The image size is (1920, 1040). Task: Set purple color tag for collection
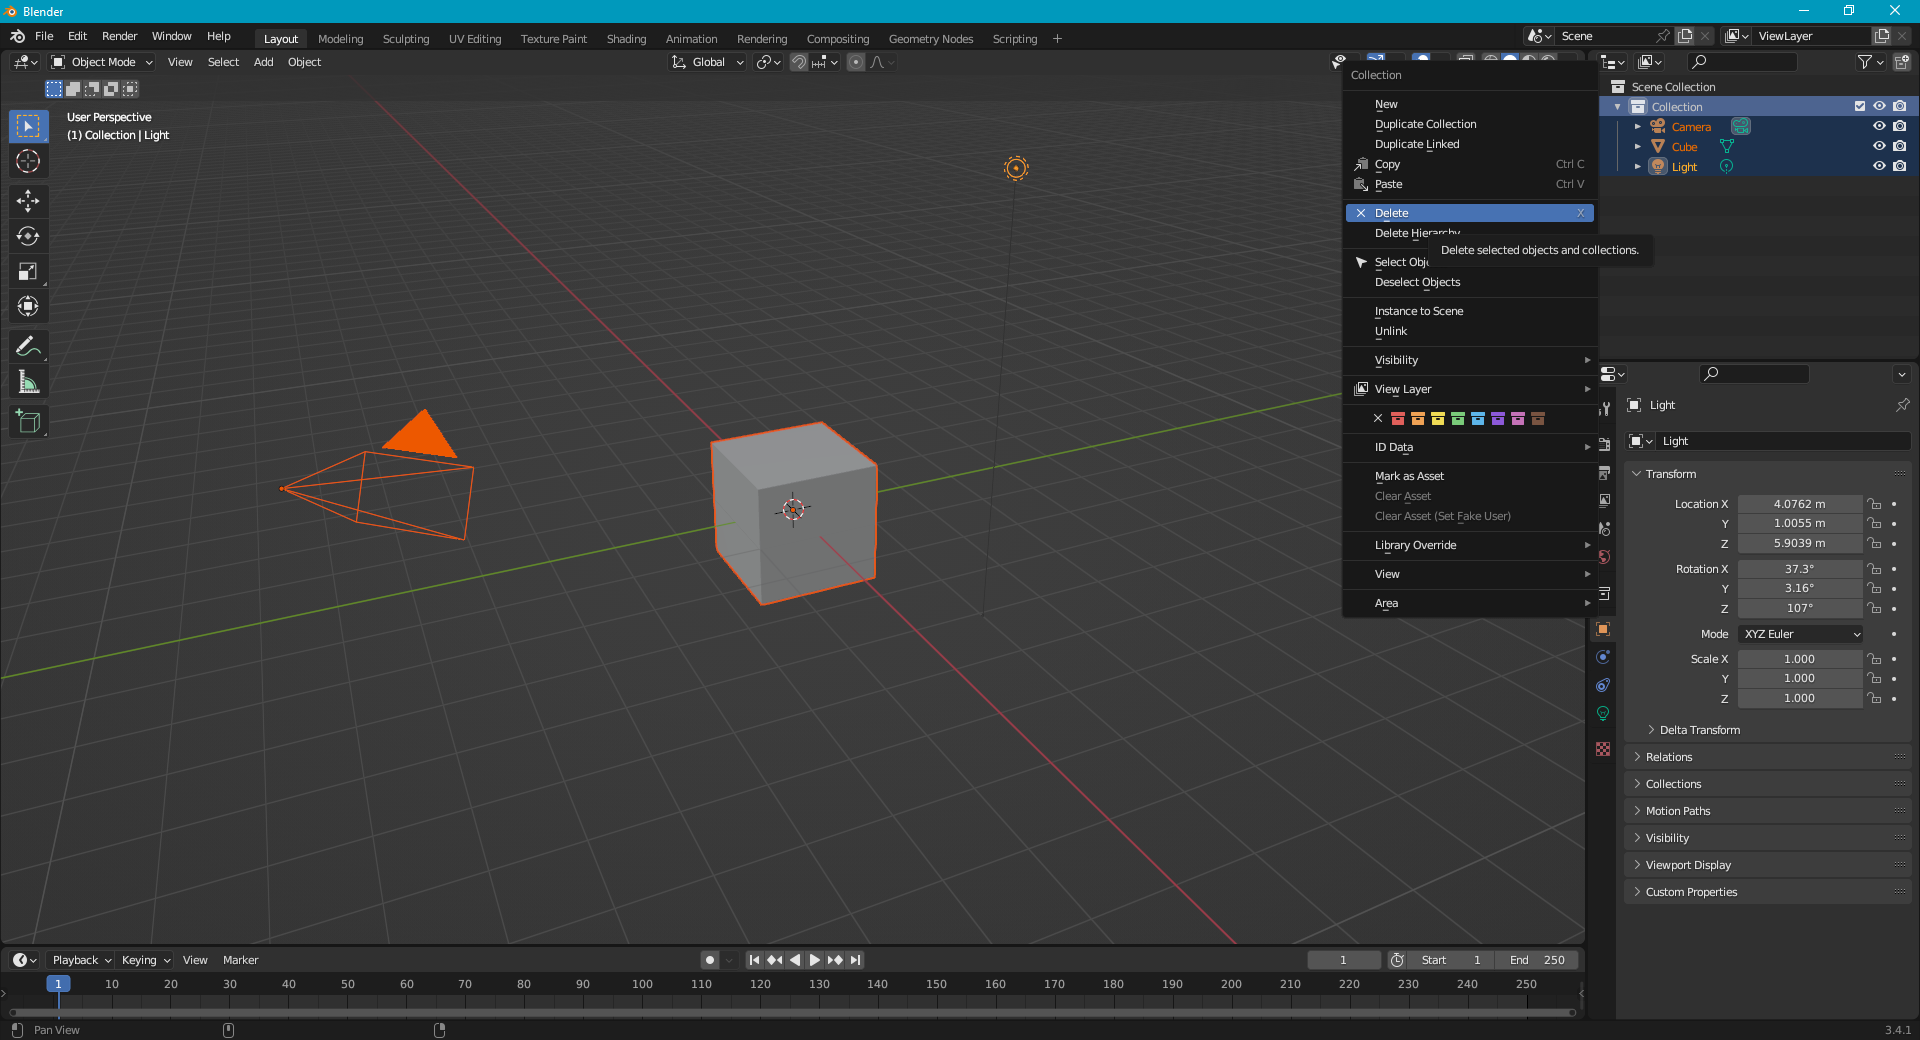1498,418
